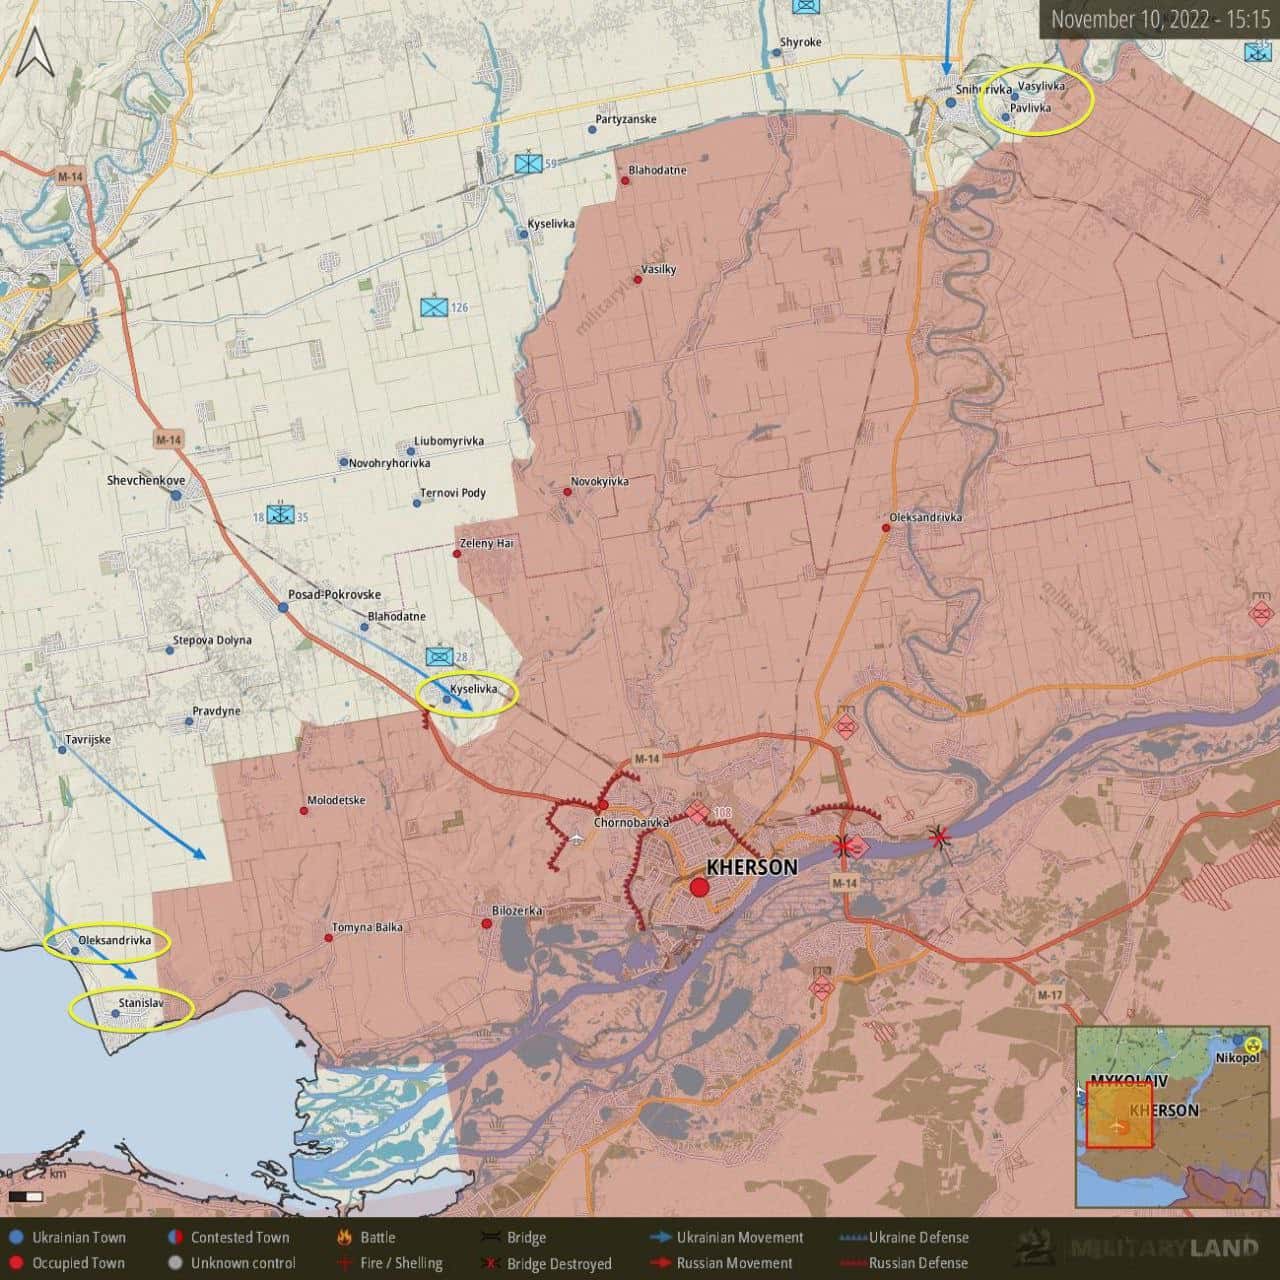Click the km scale bar
This screenshot has height=1280, width=1280.
tap(26, 1196)
